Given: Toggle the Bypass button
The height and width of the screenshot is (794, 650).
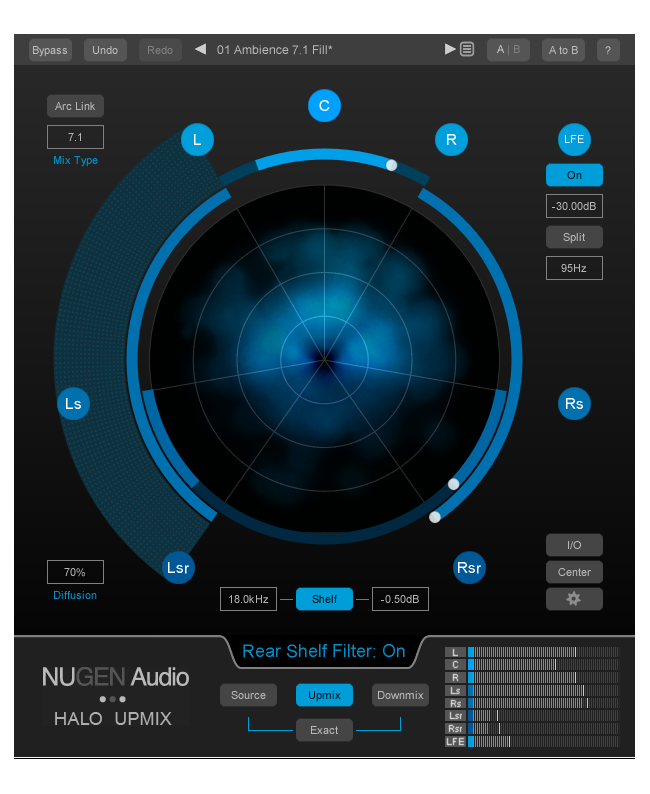Looking at the screenshot, I should (x=50, y=50).
